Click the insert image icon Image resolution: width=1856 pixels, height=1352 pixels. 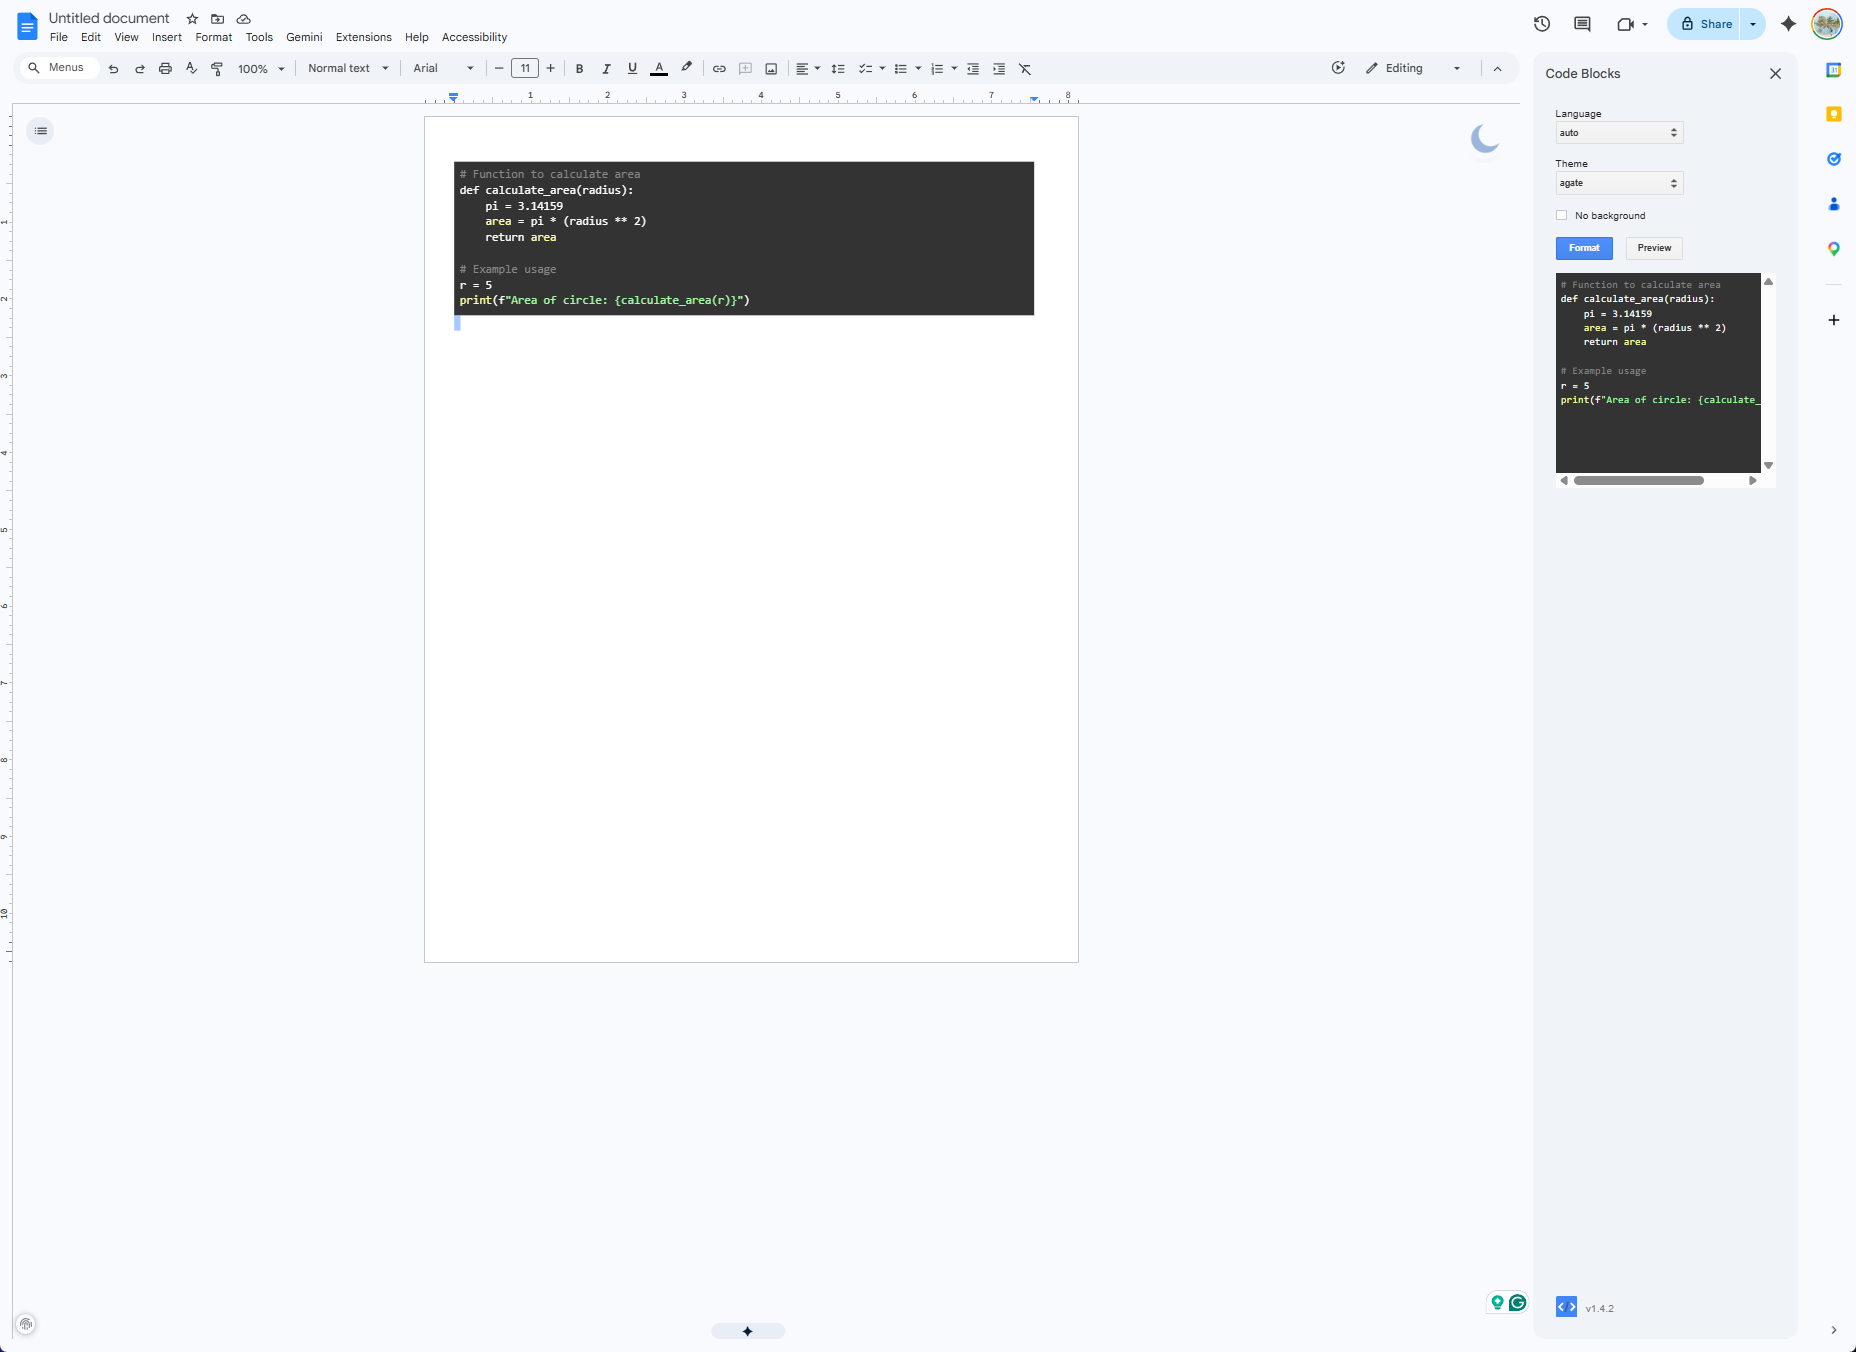pyautogui.click(x=771, y=69)
